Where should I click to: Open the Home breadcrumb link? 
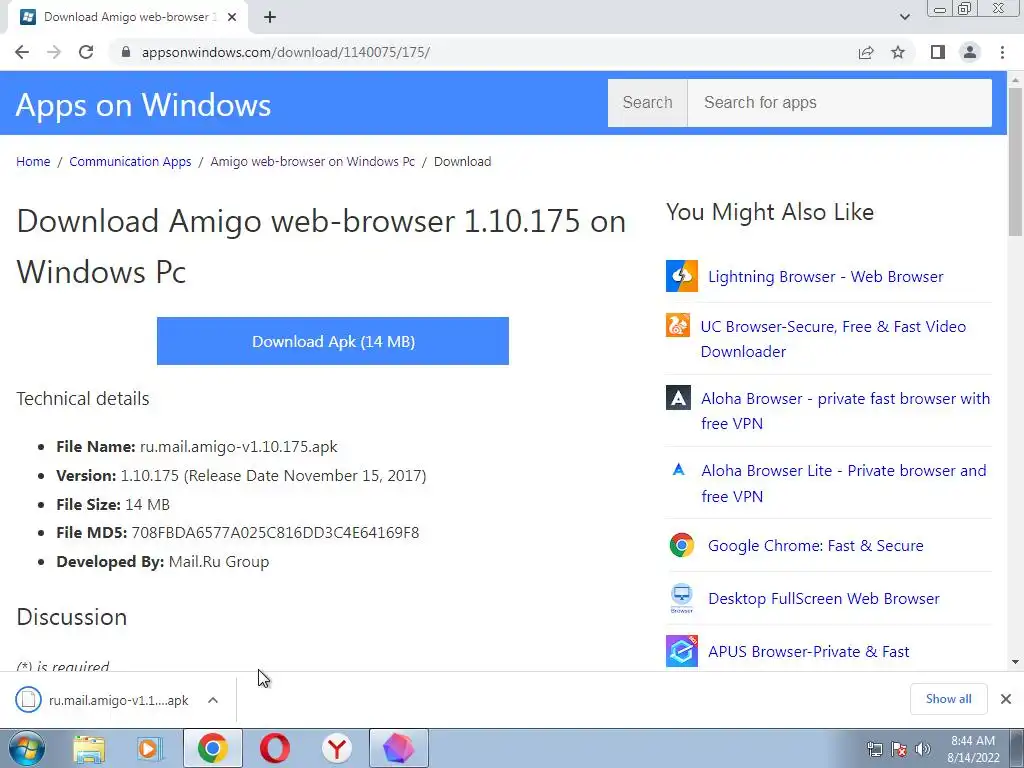click(33, 161)
